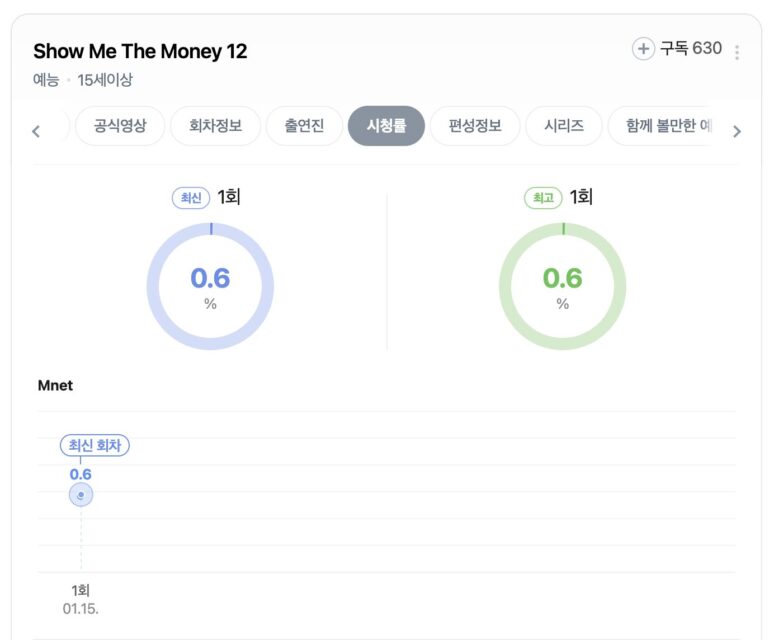Image resolution: width=774 pixels, height=640 pixels.
Task: Click the 1회 x-axis label
Action: click(x=81, y=590)
